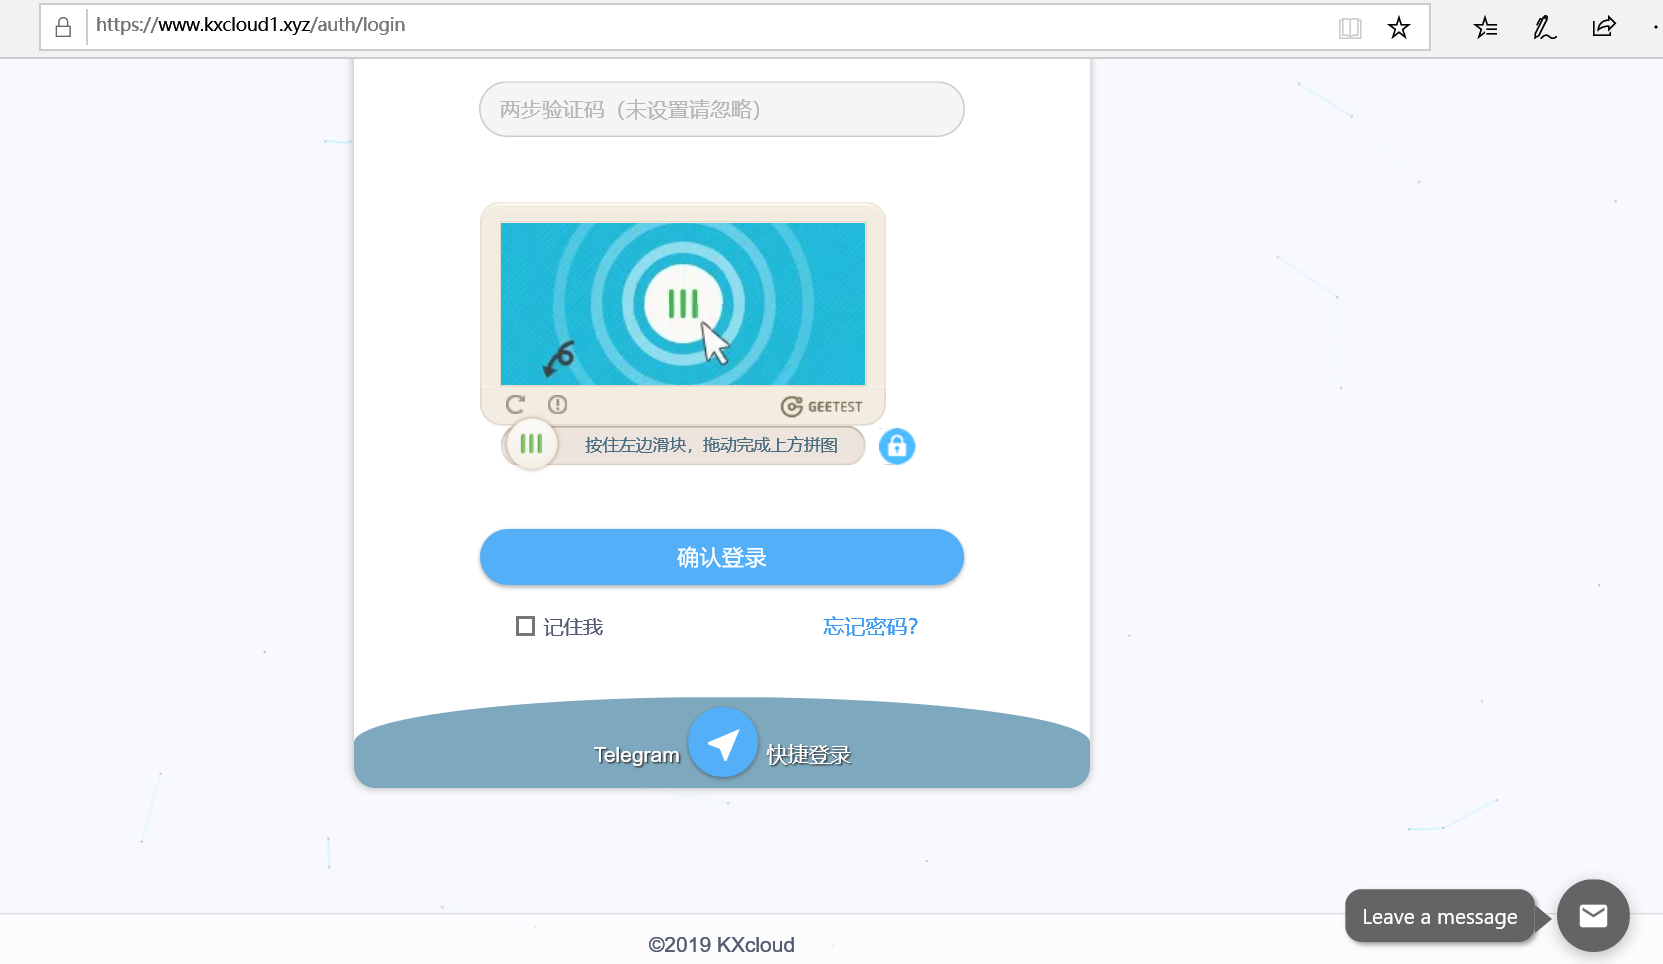Click the 两步验证码 input field
1663x964 pixels.
click(721, 109)
